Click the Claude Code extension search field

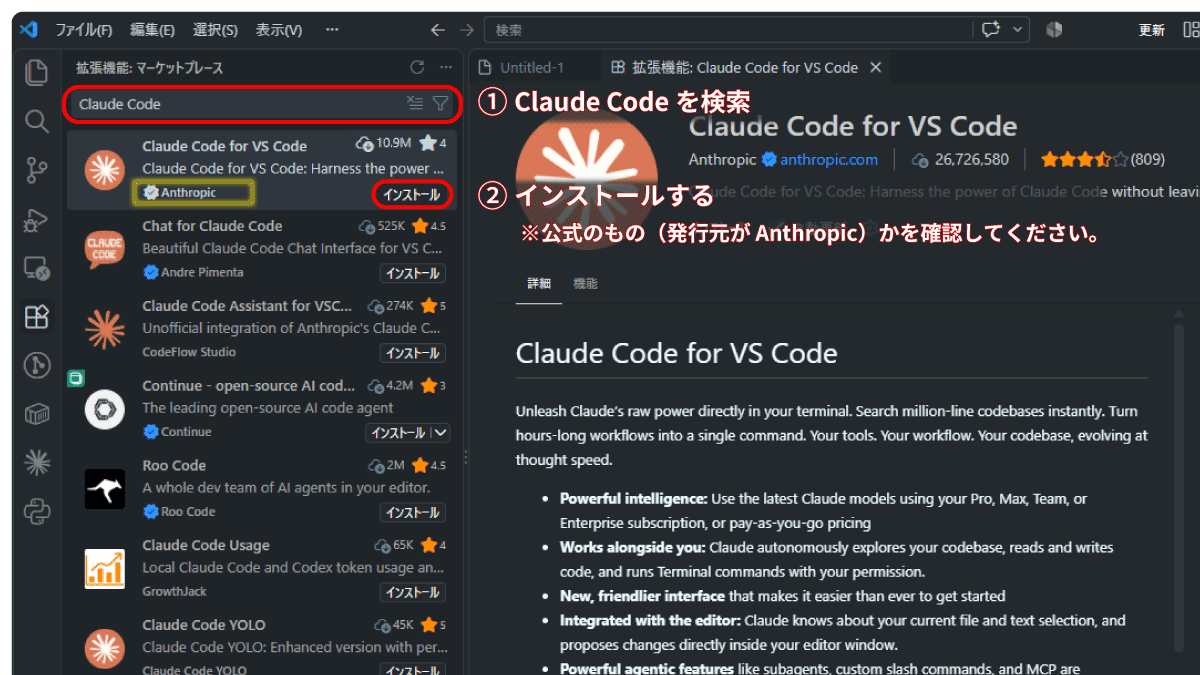point(235,104)
